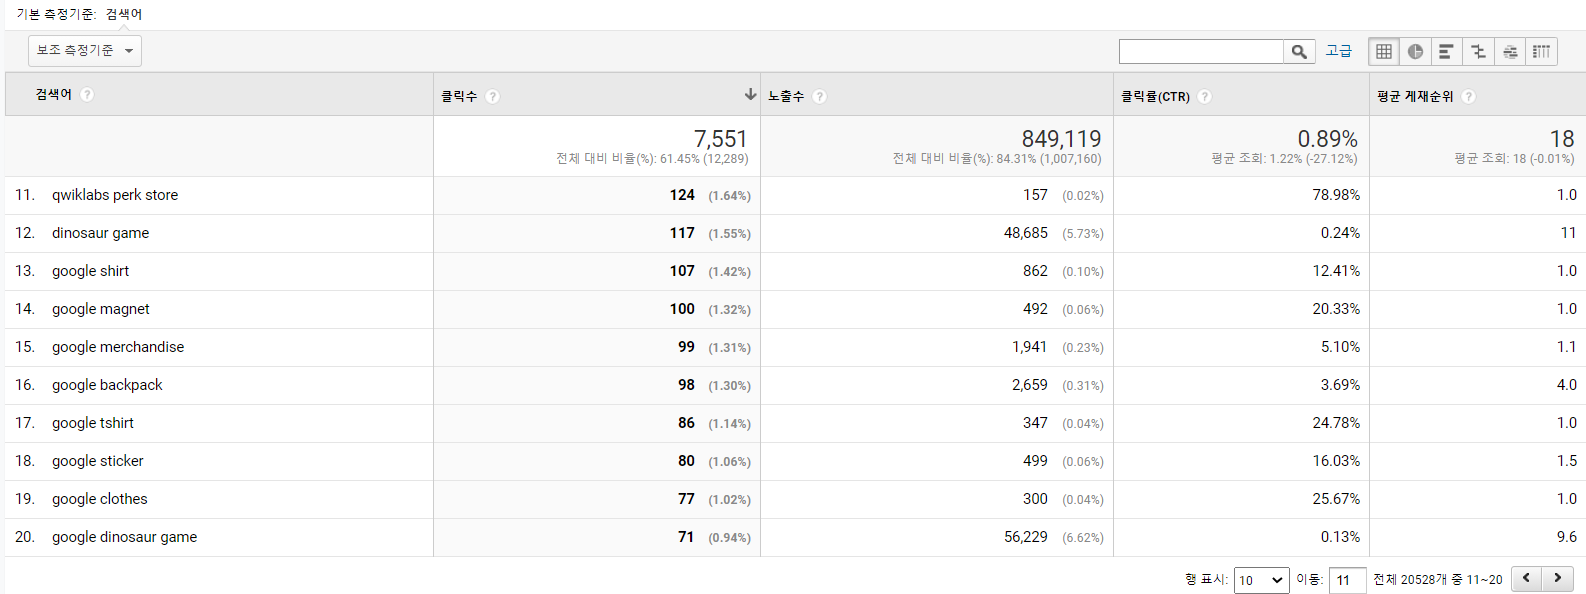Click the 48,685 impressions cell

(1026, 233)
